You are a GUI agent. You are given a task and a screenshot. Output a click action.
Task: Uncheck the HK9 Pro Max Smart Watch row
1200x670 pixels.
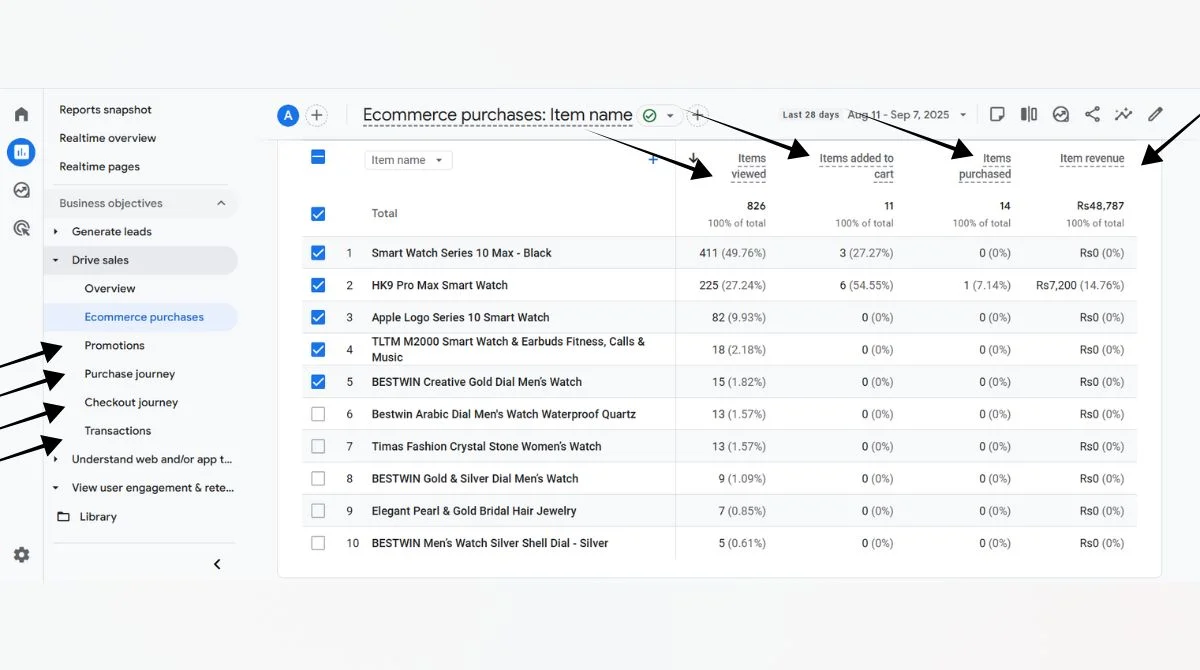point(318,285)
